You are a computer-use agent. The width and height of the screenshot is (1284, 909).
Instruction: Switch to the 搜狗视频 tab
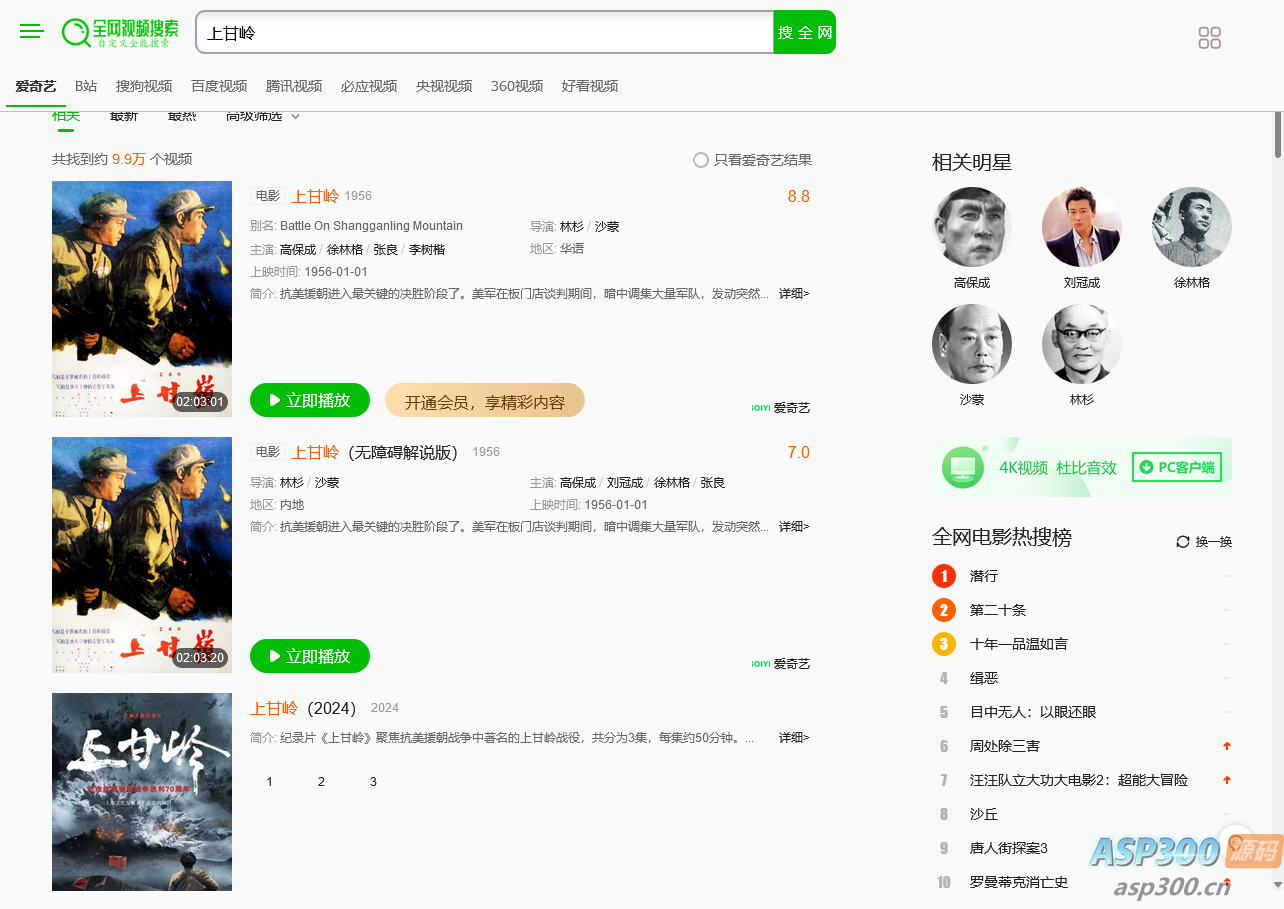144,86
